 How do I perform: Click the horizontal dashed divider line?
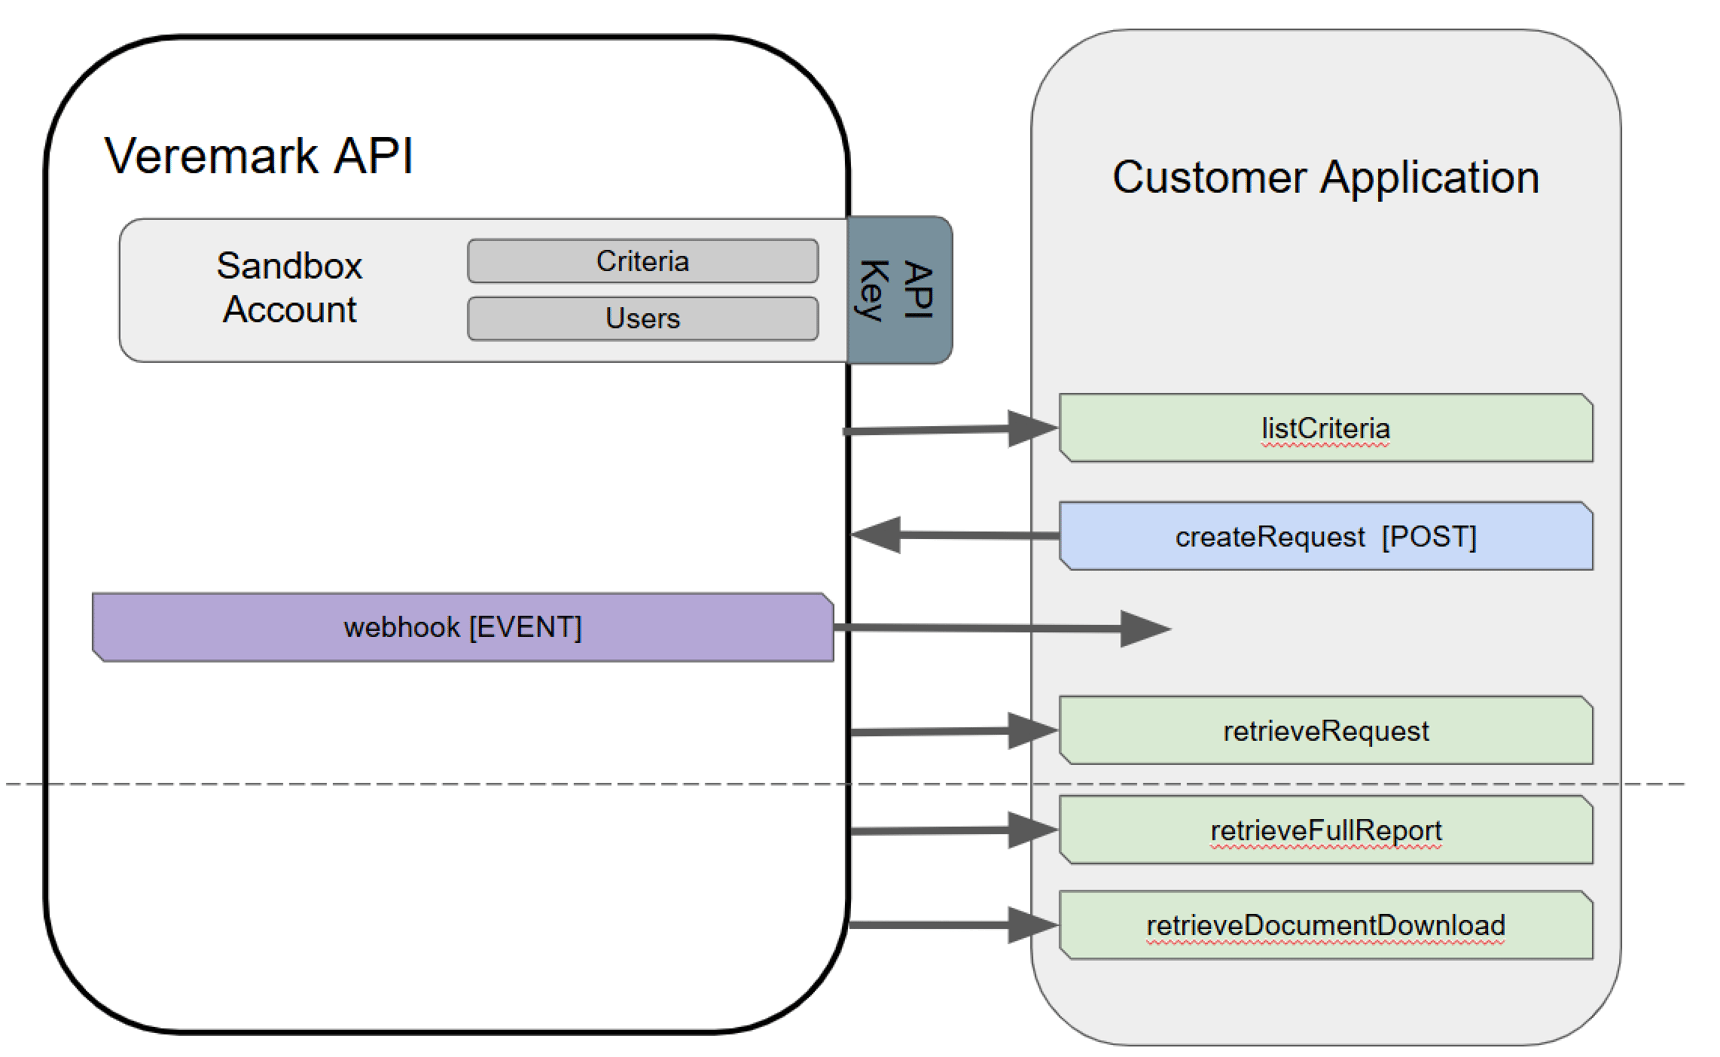[500, 784]
